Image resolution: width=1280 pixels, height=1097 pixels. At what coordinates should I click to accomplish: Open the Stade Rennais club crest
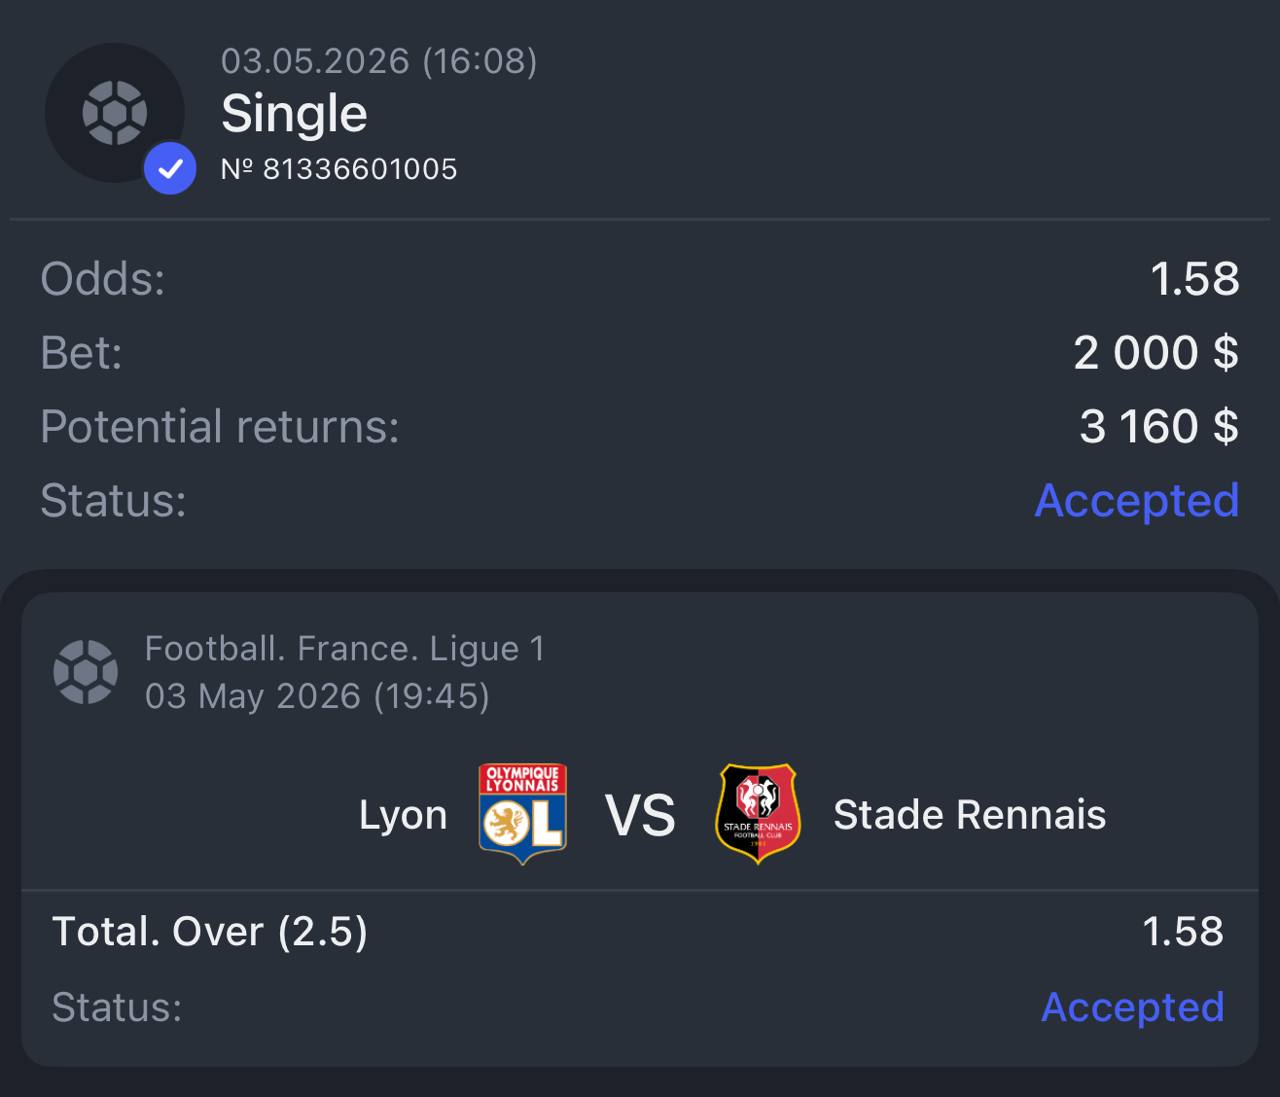click(759, 814)
